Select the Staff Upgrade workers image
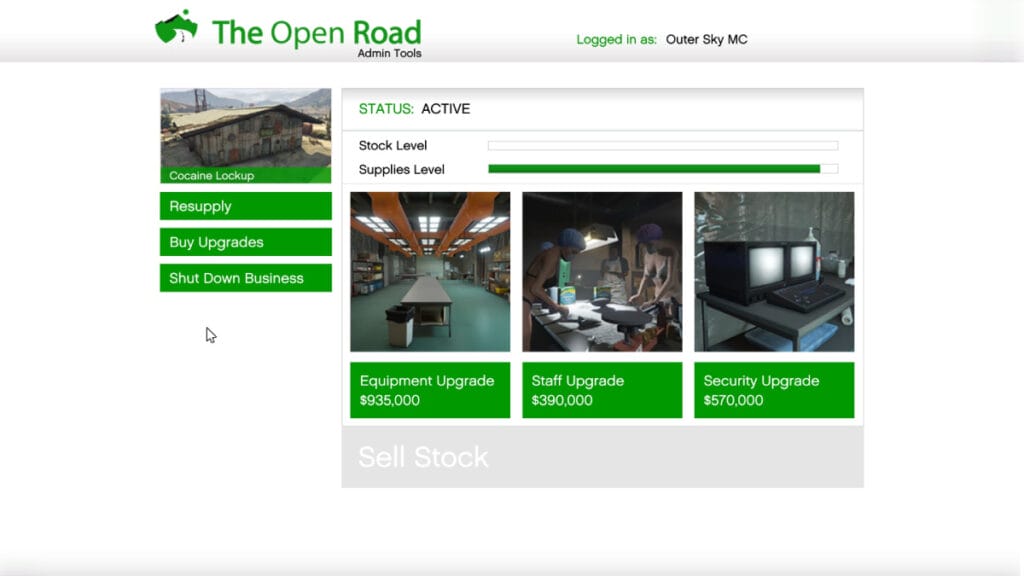 coord(602,272)
